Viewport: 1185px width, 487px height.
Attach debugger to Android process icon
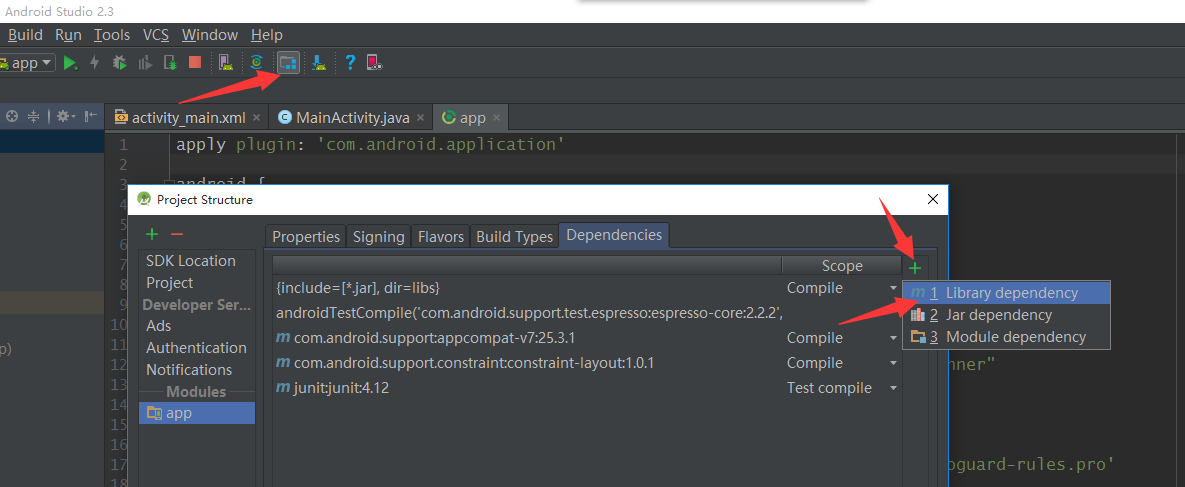pos(170,63)
